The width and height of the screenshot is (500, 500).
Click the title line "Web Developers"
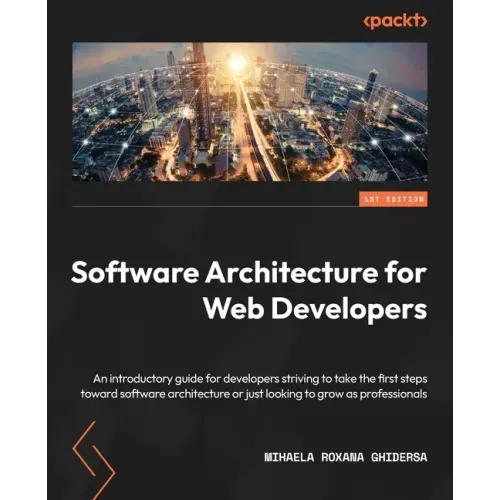coord(315,309)
